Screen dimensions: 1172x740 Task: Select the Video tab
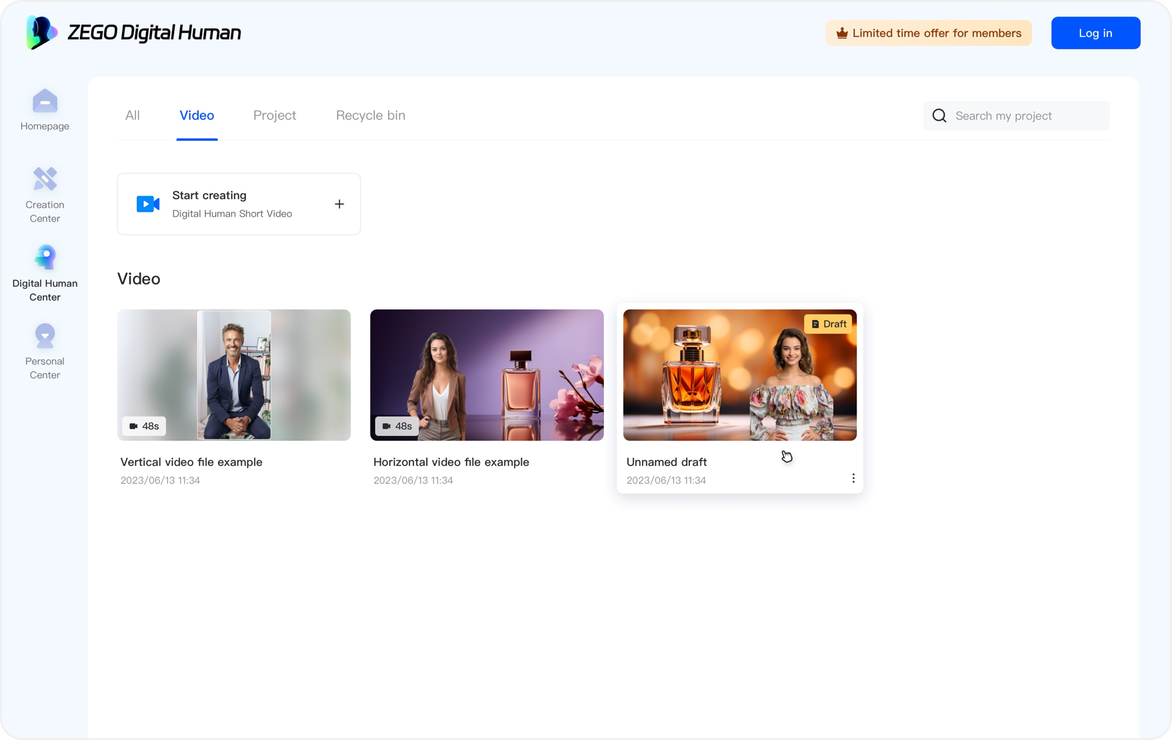coord(197,116)
